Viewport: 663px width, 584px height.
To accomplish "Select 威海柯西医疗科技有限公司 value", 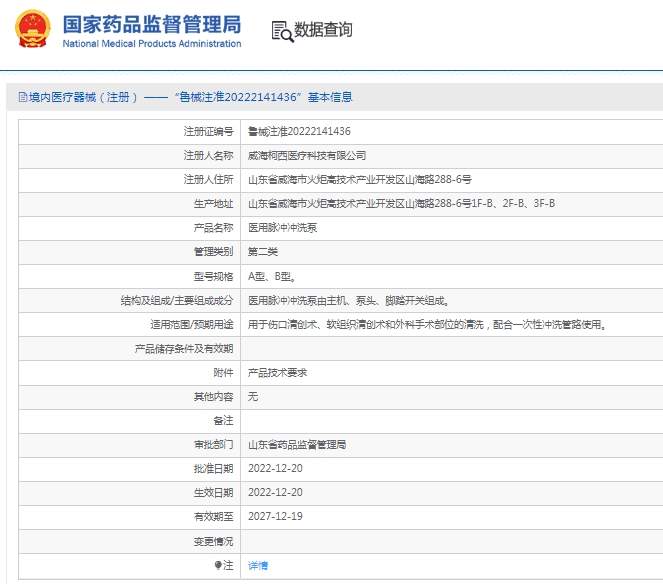I will click(x=307, y=156).
